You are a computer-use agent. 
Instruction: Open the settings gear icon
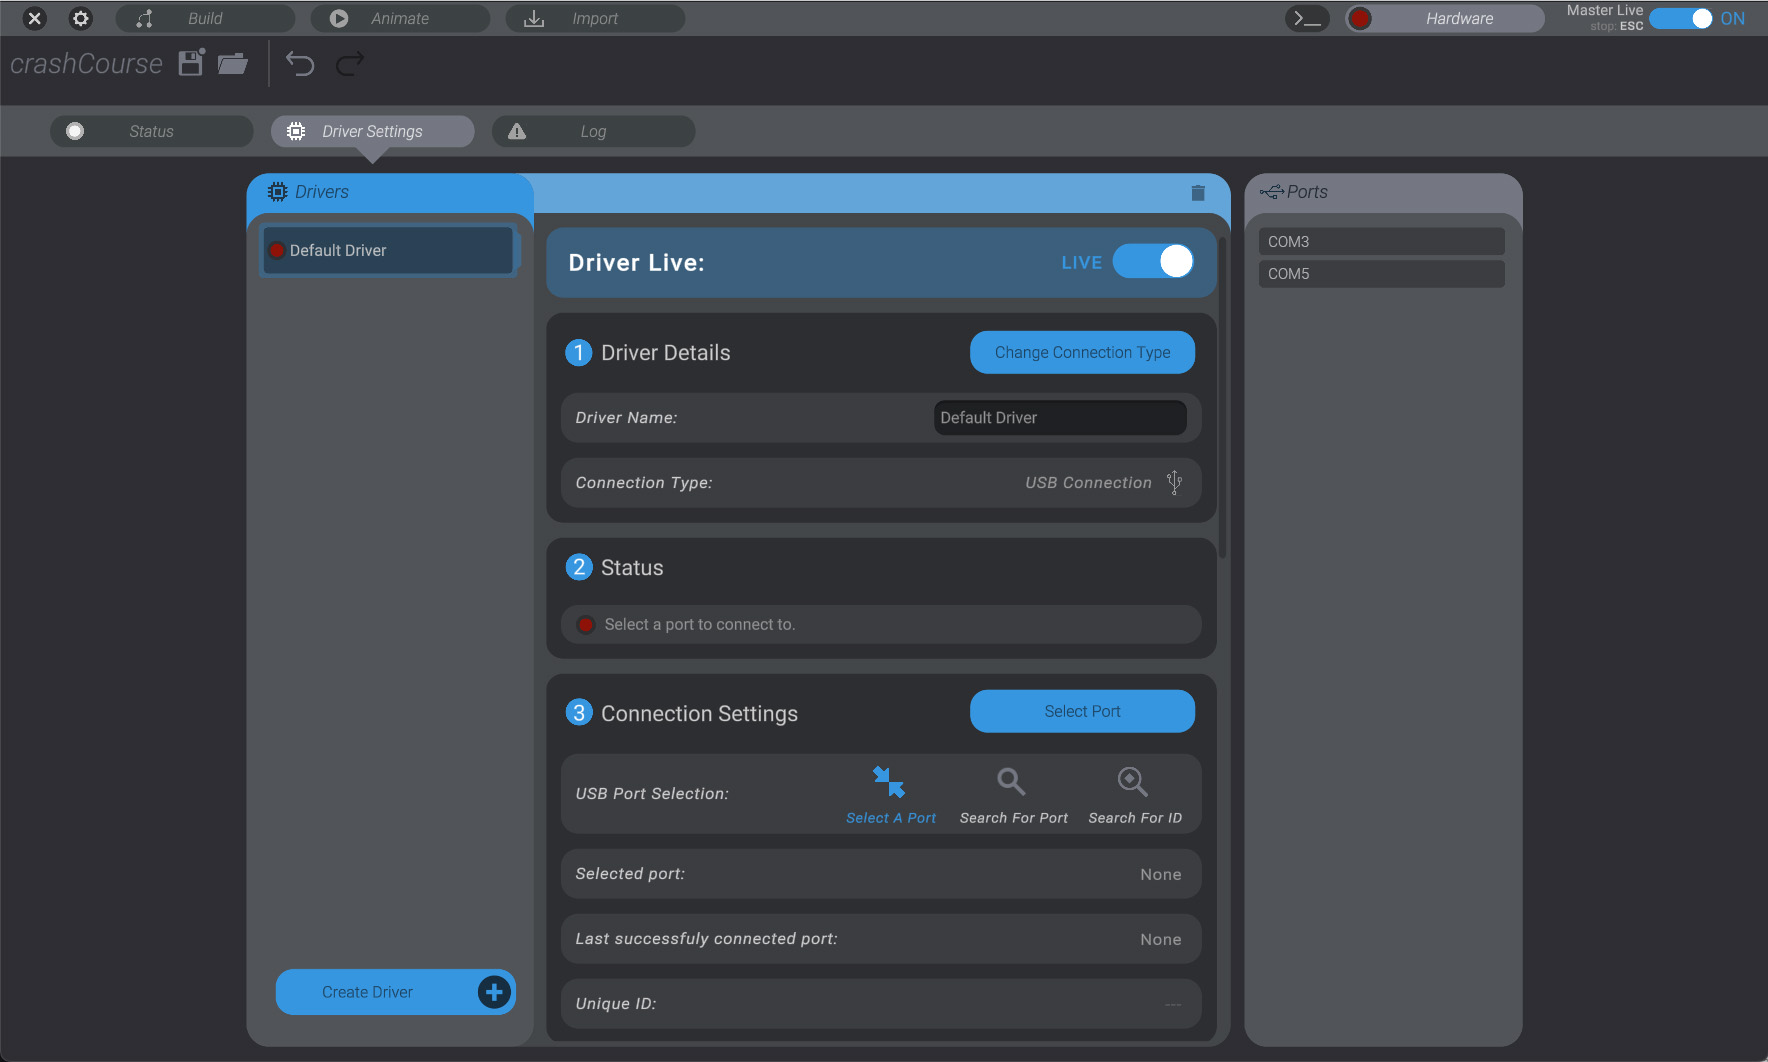[x=80, y=18]
